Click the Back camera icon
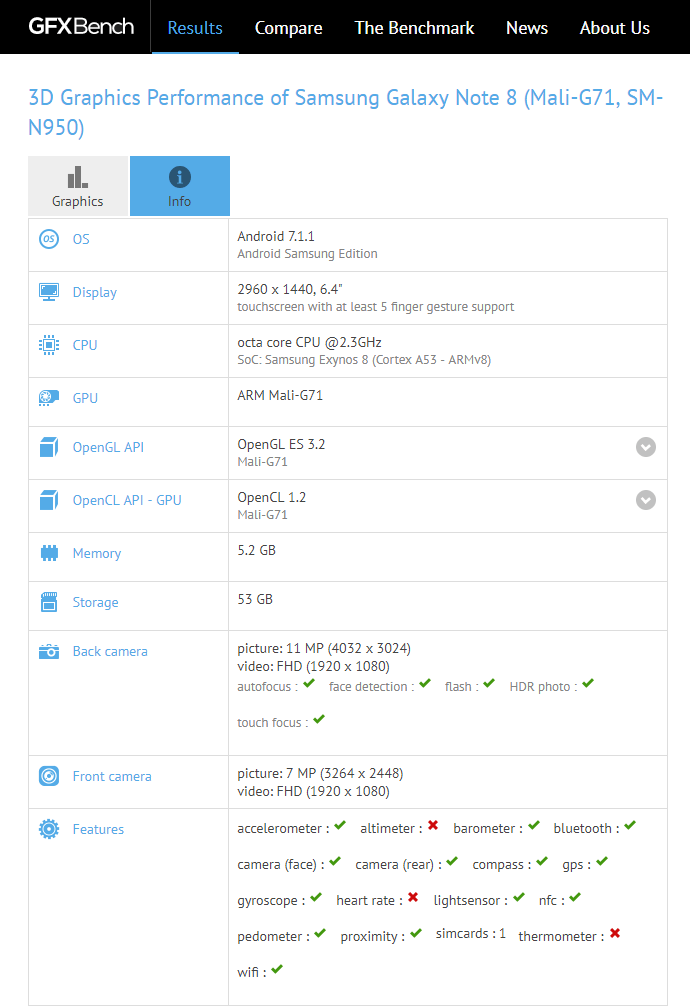690x1008 pixels. (49, 651)
